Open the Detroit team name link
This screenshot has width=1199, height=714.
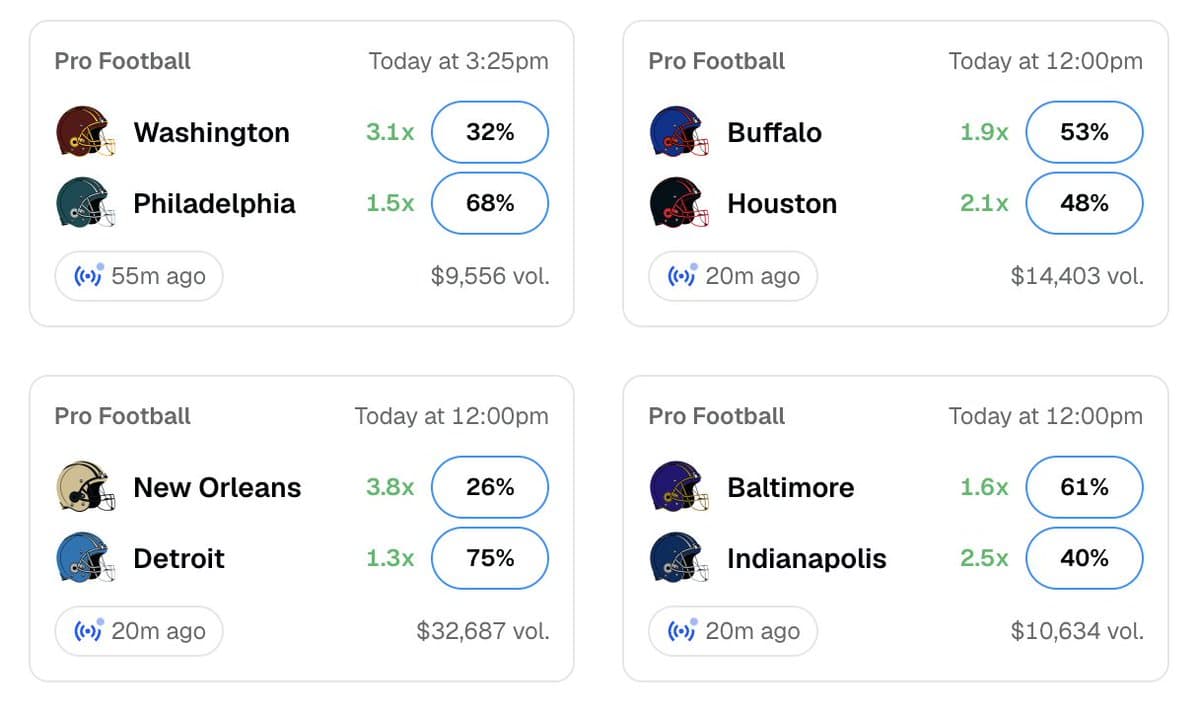[x=179, y=559]
